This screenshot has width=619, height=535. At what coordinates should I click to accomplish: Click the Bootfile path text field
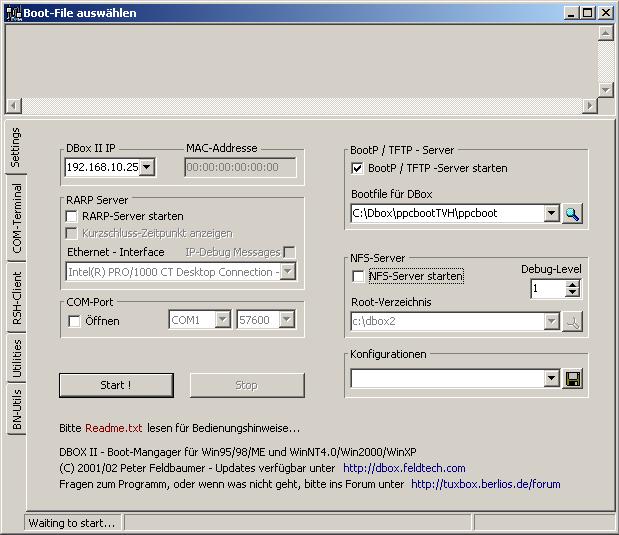click(x=447, y=213)
